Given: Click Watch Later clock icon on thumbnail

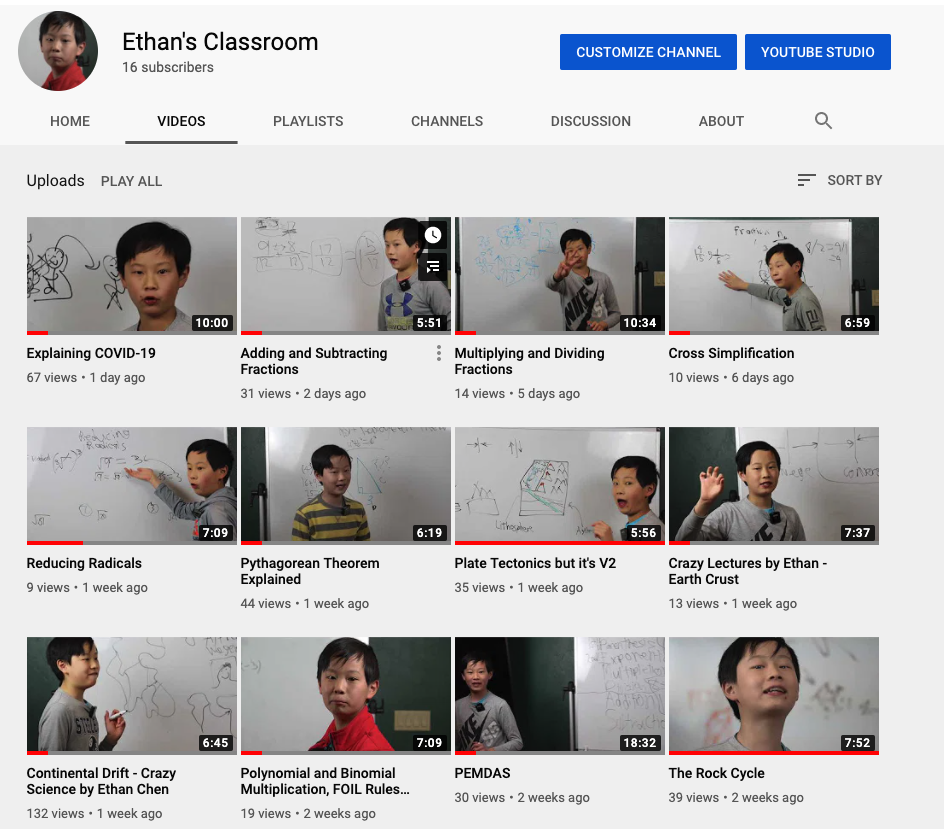Looking at the screenshot, I should coord(433,235).
